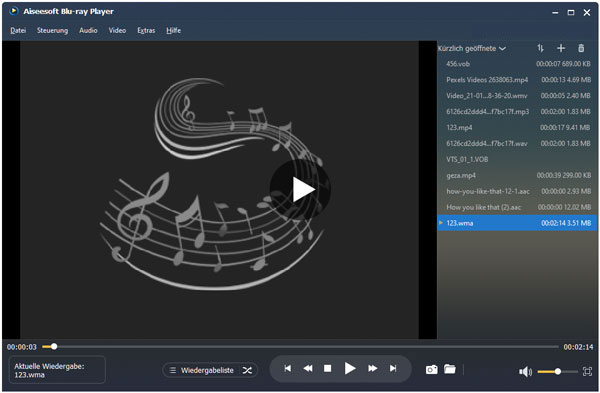
Task: Minimize the Blu-ray Player window
Action: [x=555, y=13]
